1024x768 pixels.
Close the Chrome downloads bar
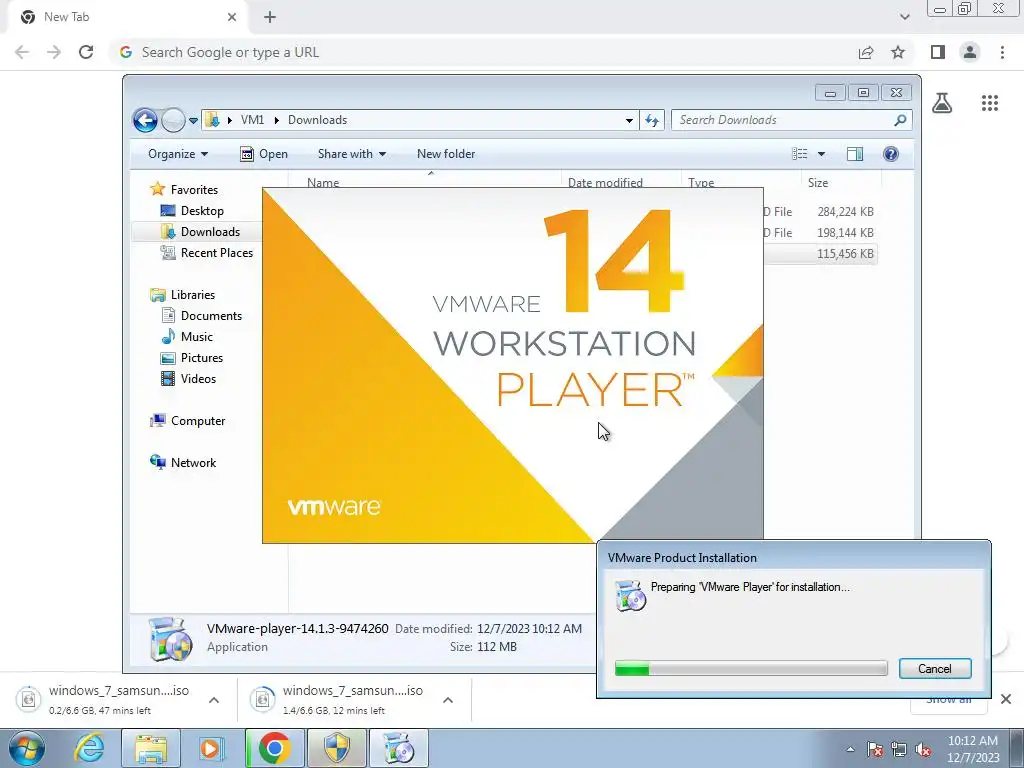click(x=1006, y=699)
